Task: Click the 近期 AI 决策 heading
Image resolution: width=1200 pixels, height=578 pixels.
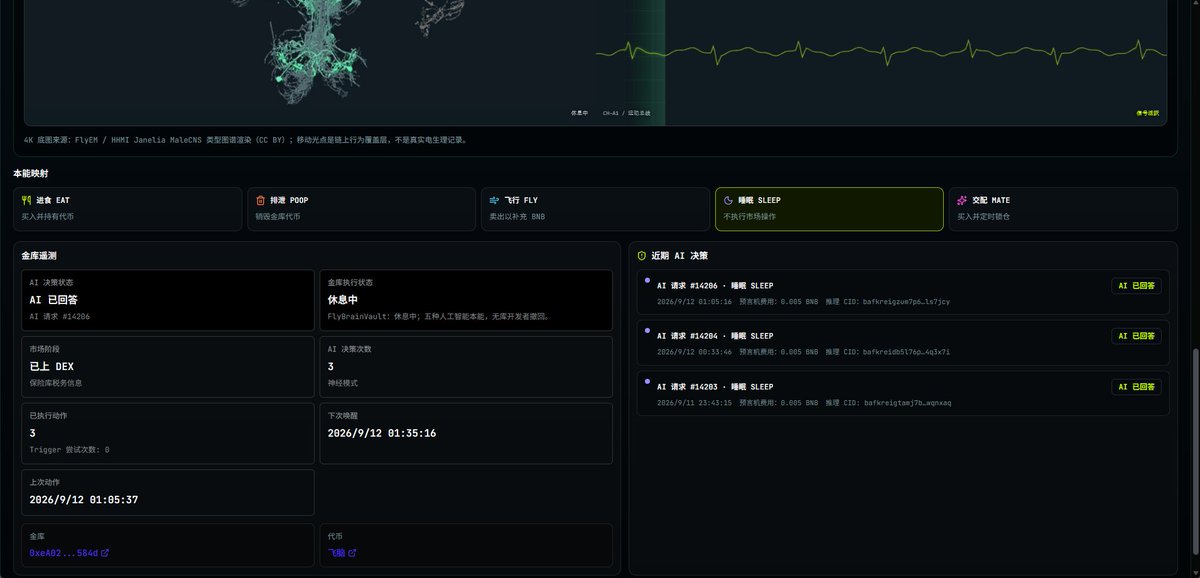Action: [679, 256]
